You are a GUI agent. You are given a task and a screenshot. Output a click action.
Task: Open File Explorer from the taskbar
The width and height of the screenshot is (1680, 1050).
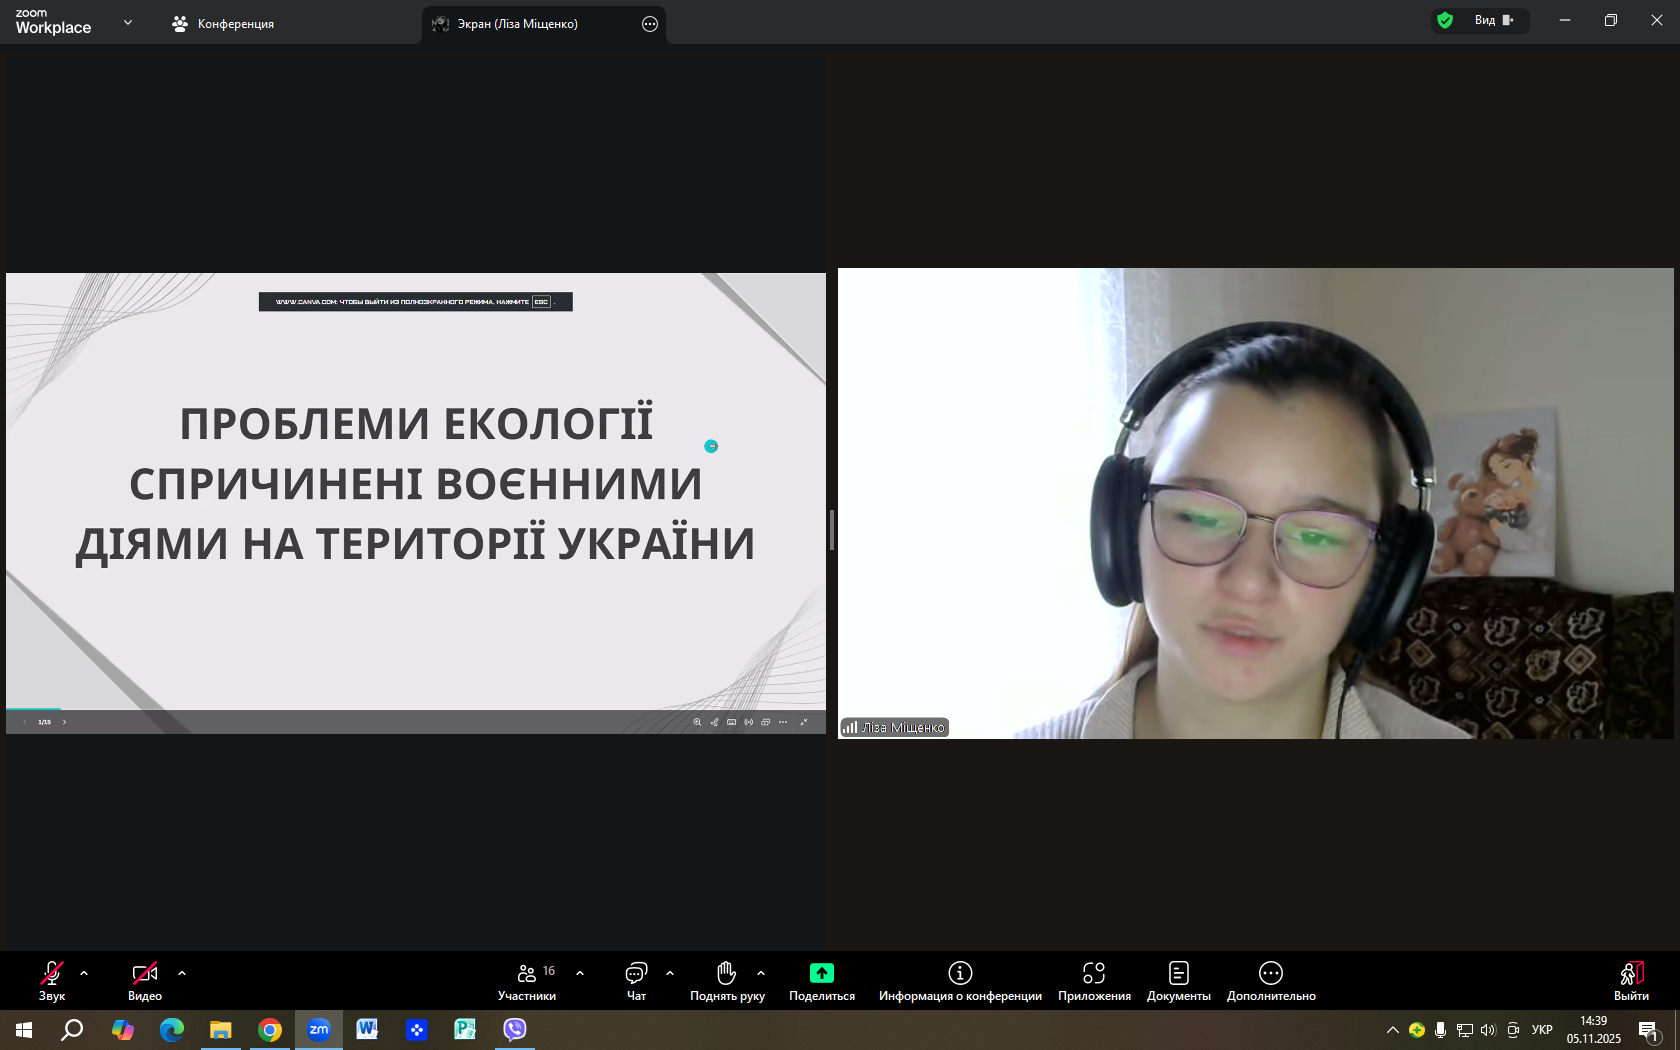[221, 1029]
